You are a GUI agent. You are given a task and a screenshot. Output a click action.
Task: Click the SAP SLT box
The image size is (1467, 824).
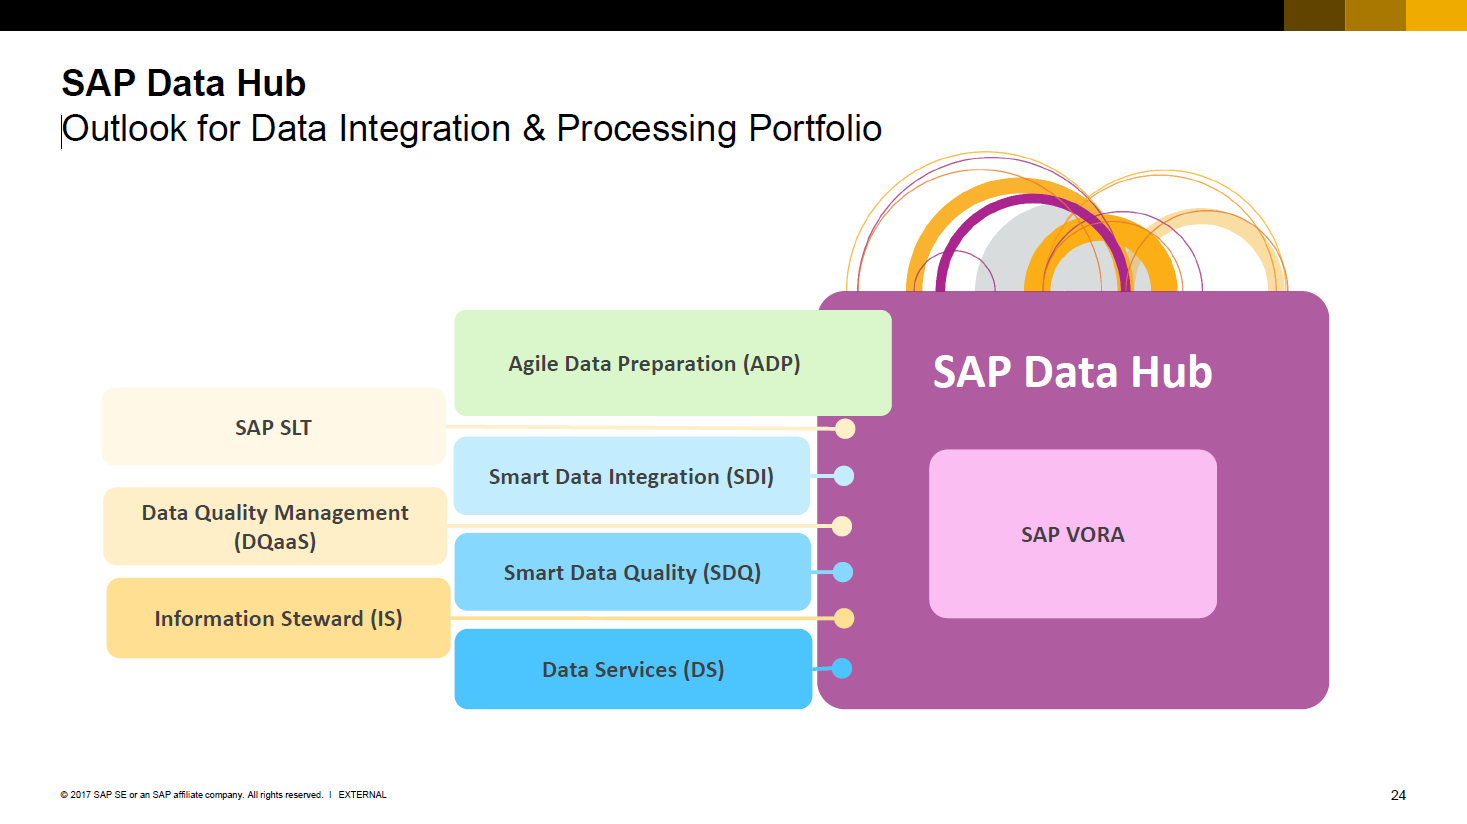coord(273,428)
